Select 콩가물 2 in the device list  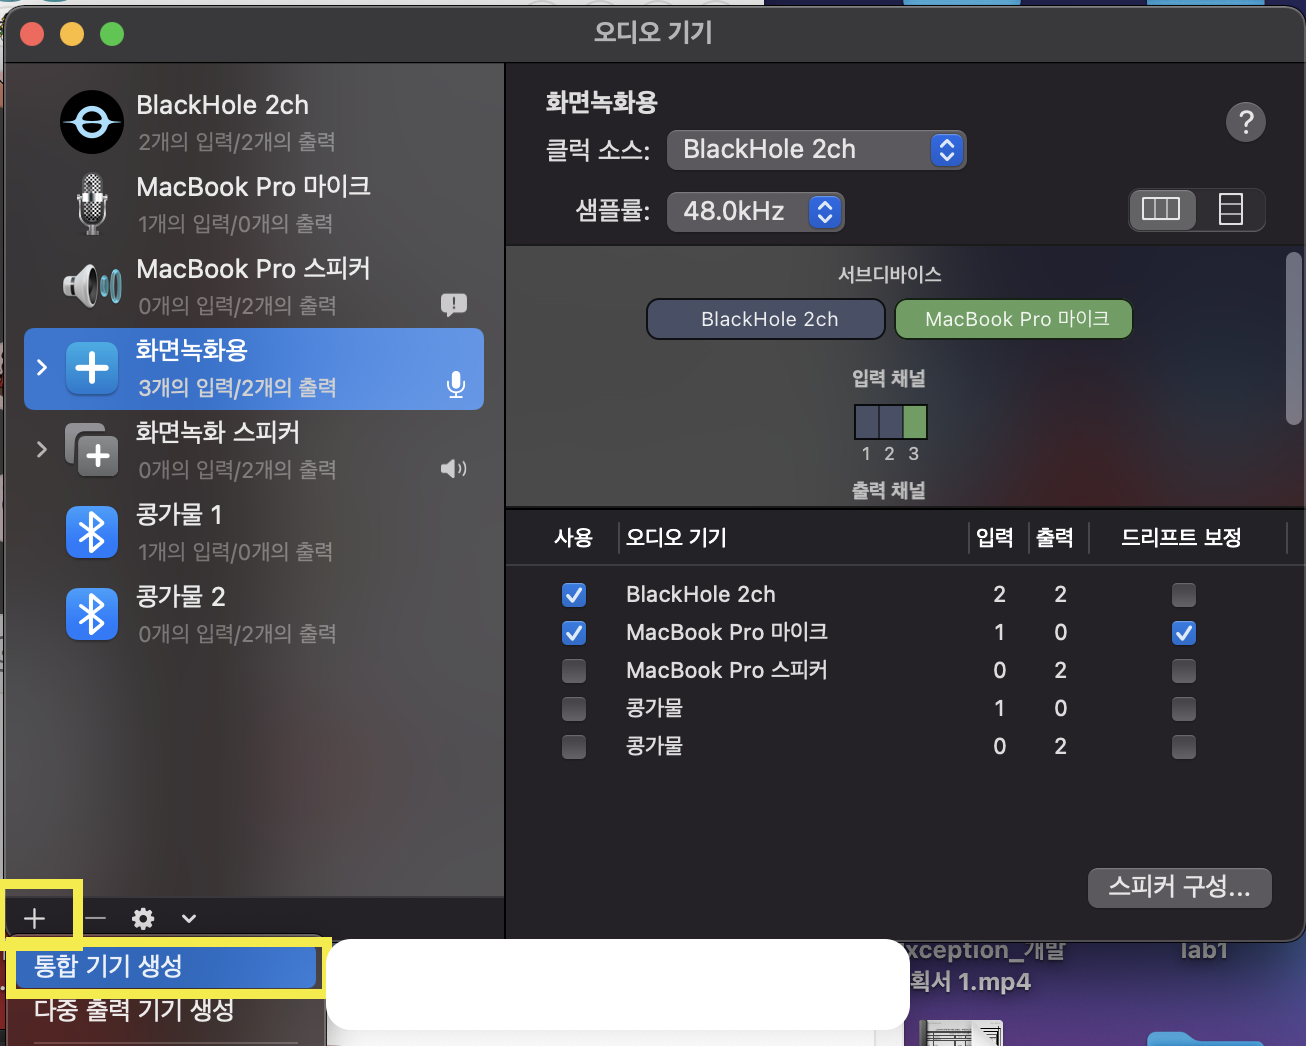(254, 614)
